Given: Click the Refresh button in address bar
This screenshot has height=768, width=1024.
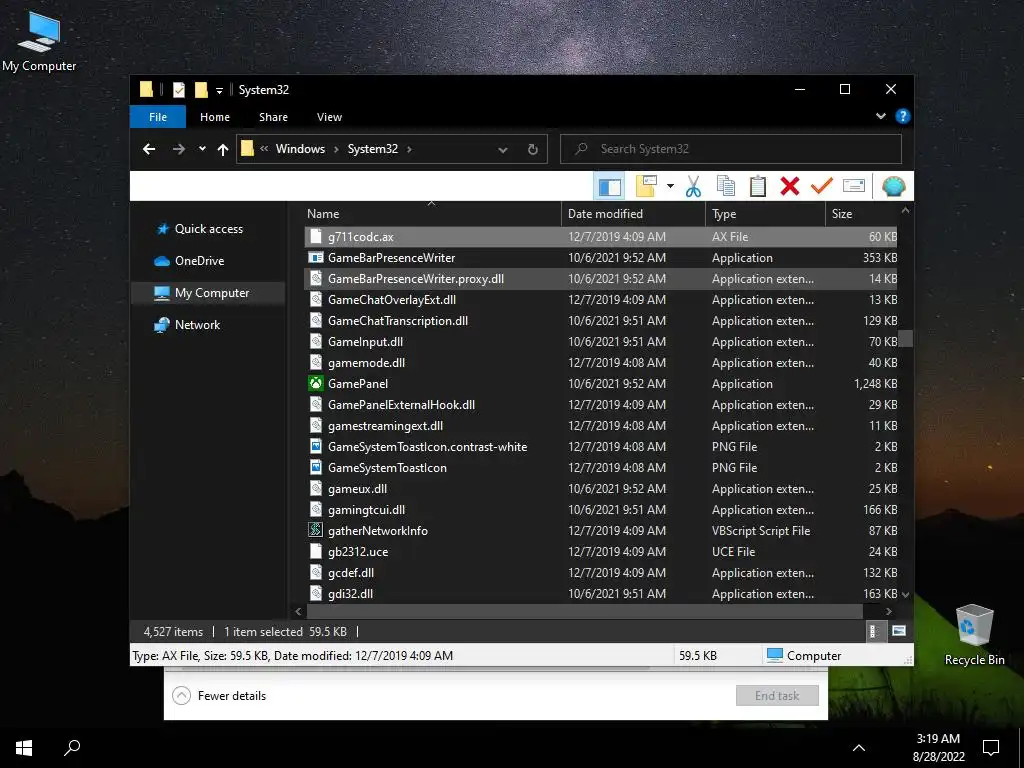Looking at the screenshot, I should (533, 150).
